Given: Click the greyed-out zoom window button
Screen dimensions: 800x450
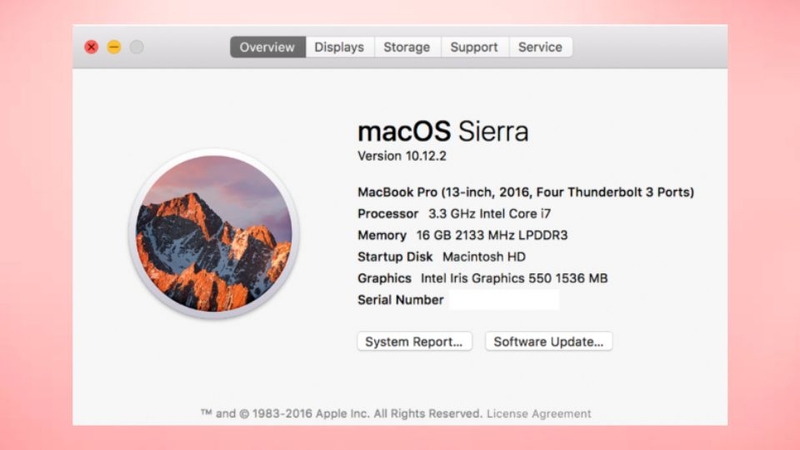Looking at the screenshot, I should [x=136, y=47].
